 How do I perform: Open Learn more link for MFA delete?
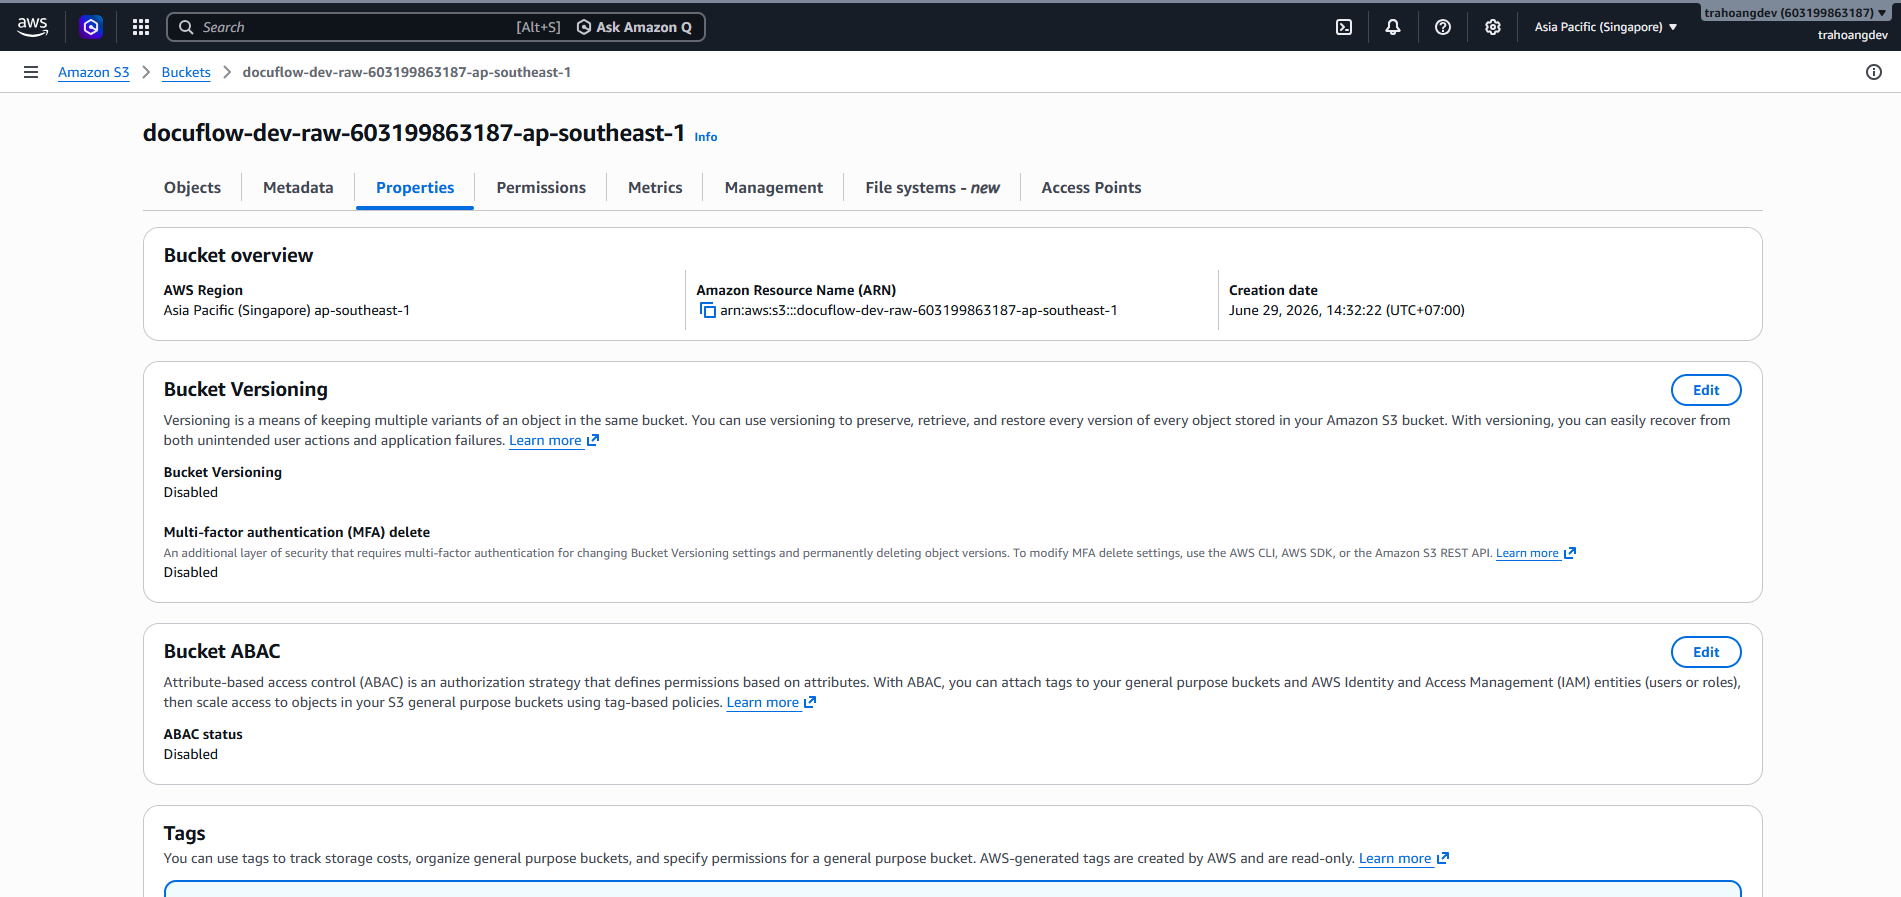[1536, 553]
